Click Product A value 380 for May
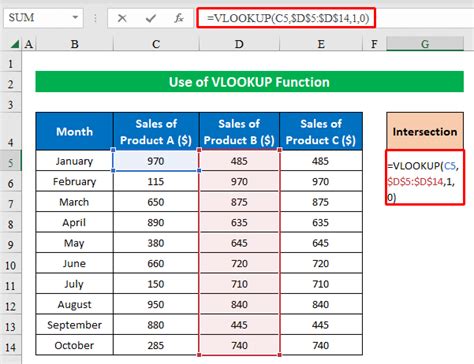 click(x=156, y=243)
